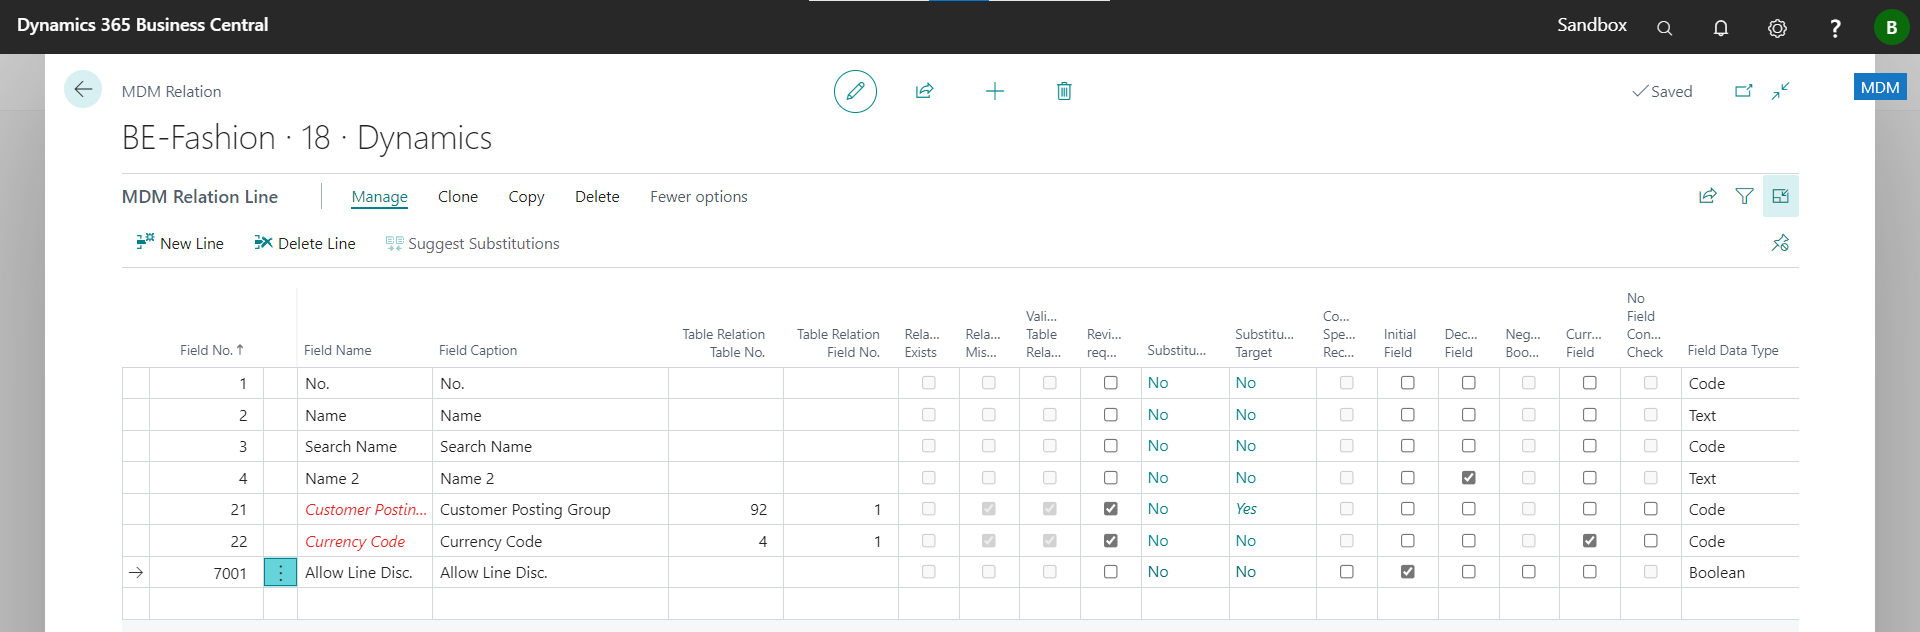Toggle Initial Field checkbox for No. row
Viewport: 1920px width, 632px height.
coord(1407,383)
